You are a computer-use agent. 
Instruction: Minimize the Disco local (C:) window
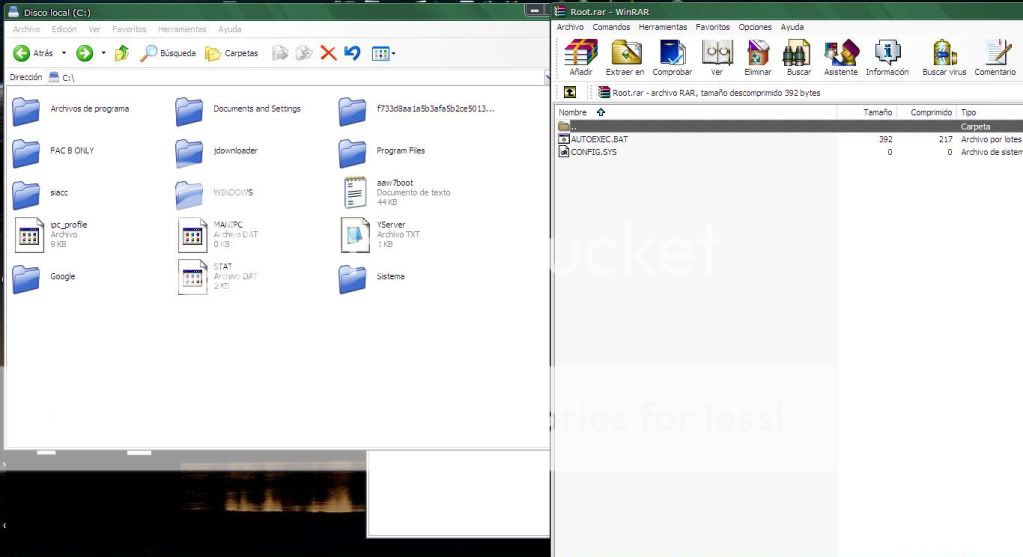point(534,11)
